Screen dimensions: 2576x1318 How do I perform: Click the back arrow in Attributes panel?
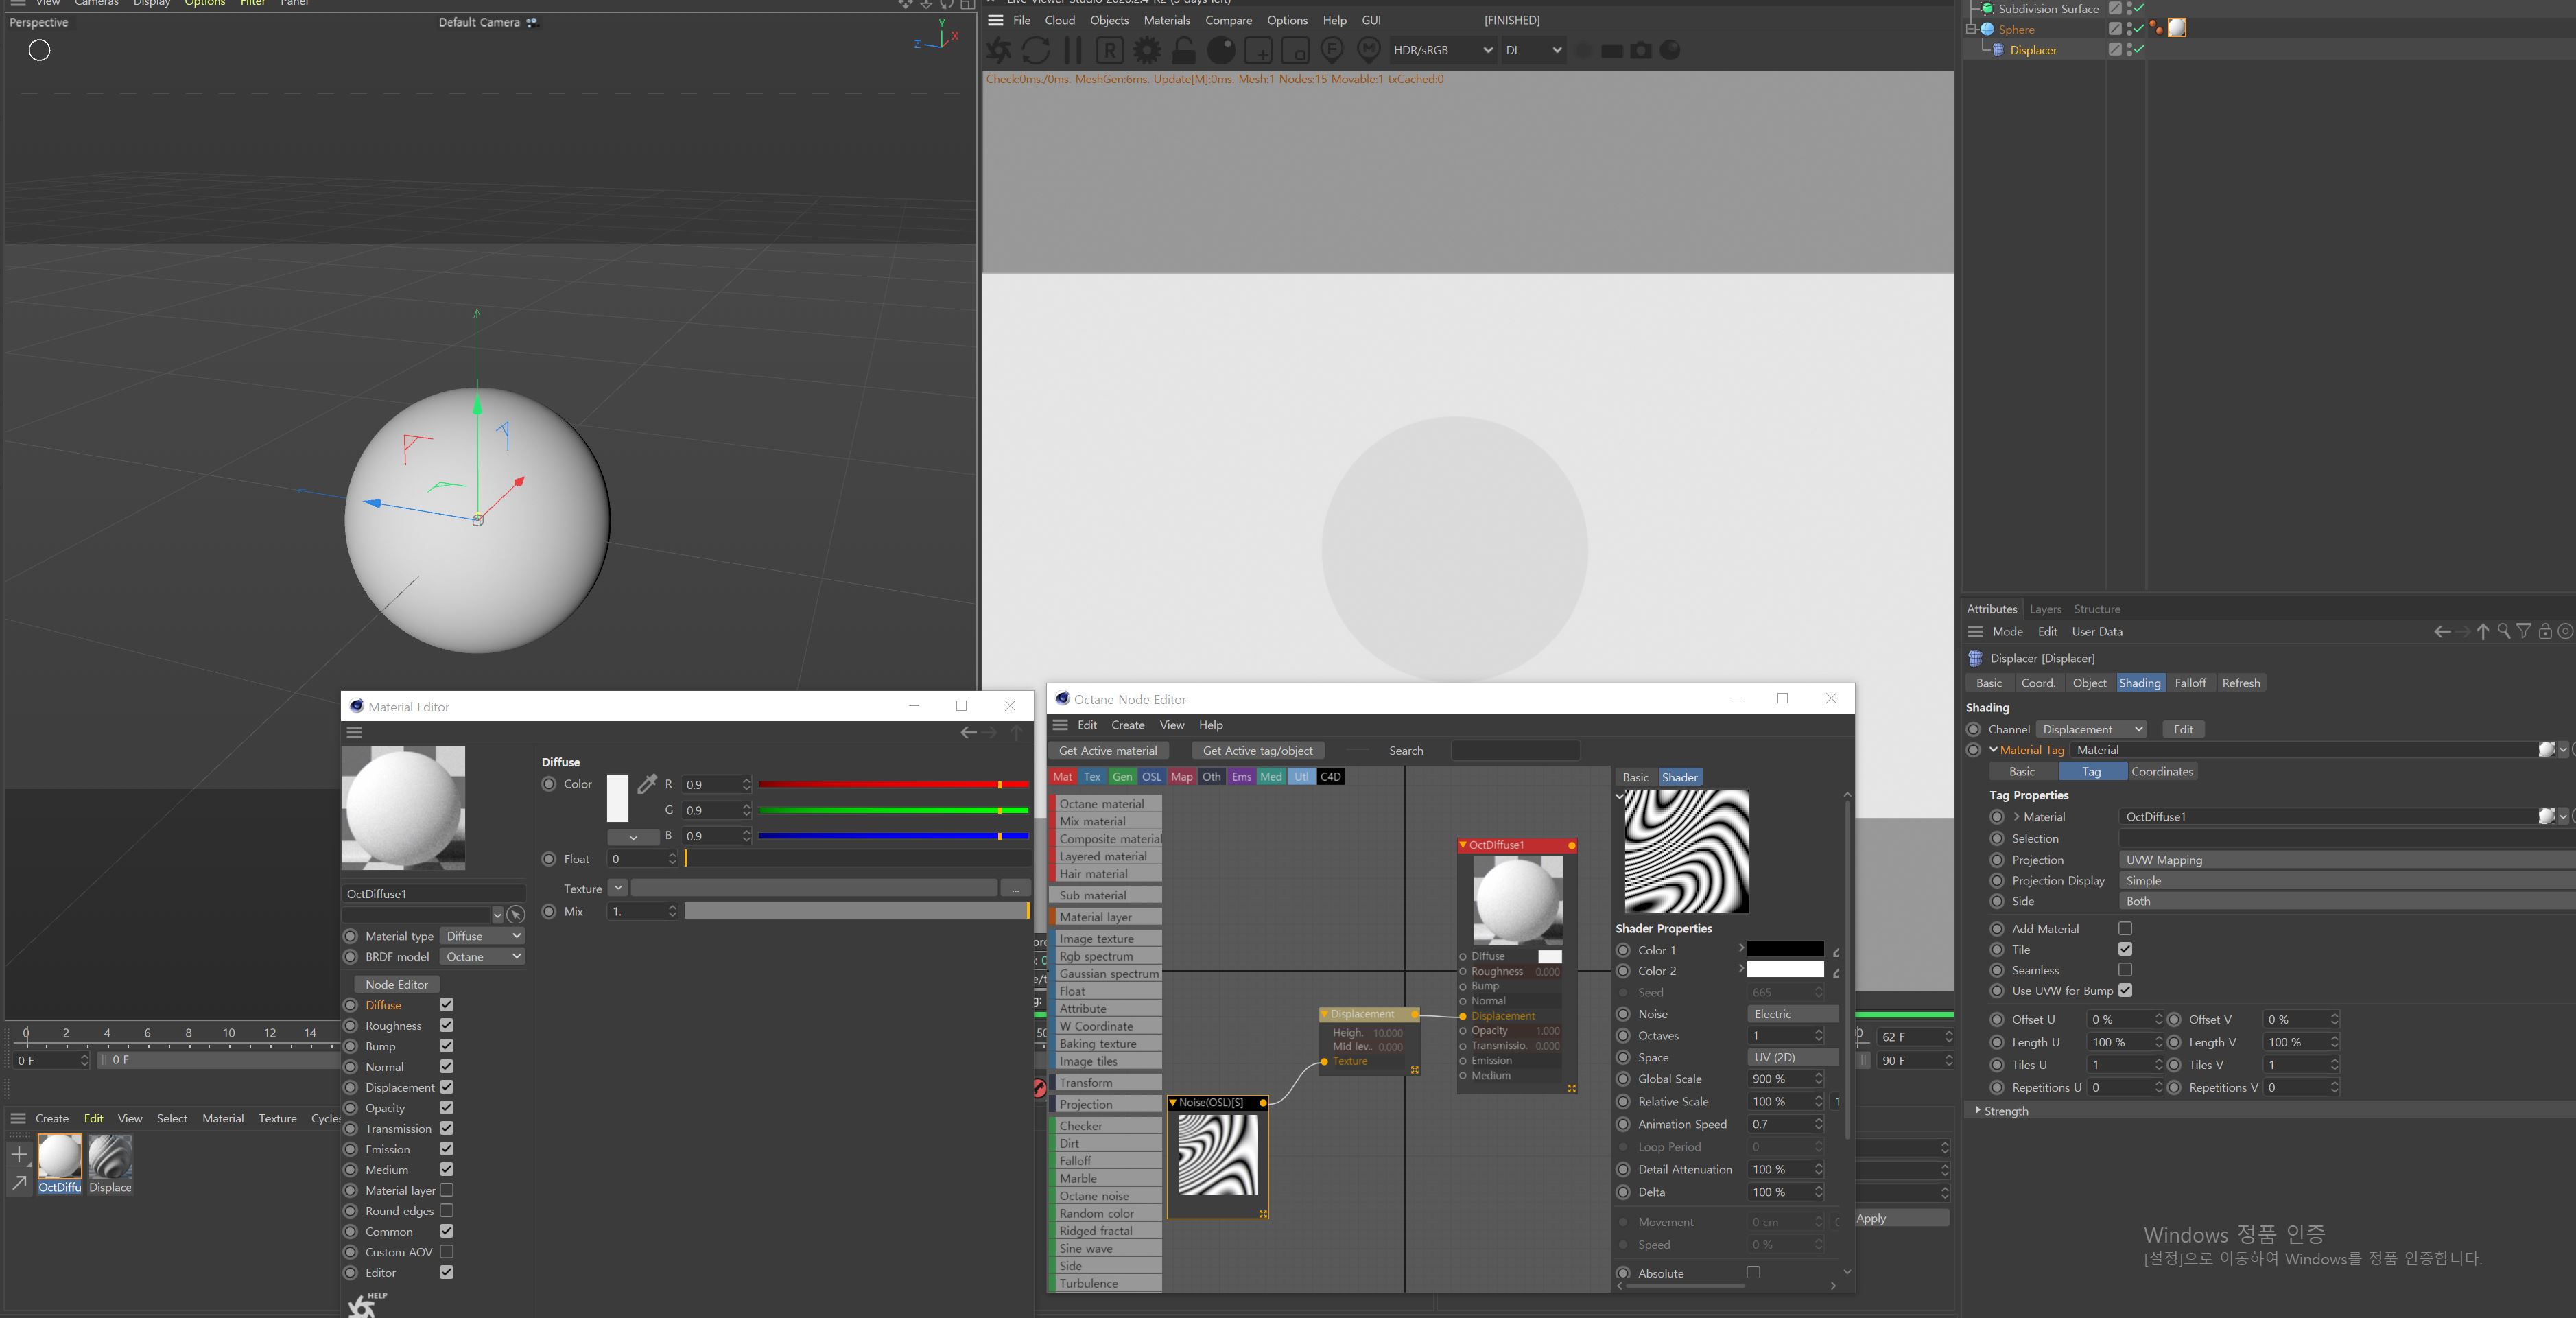pos(2442,631)
